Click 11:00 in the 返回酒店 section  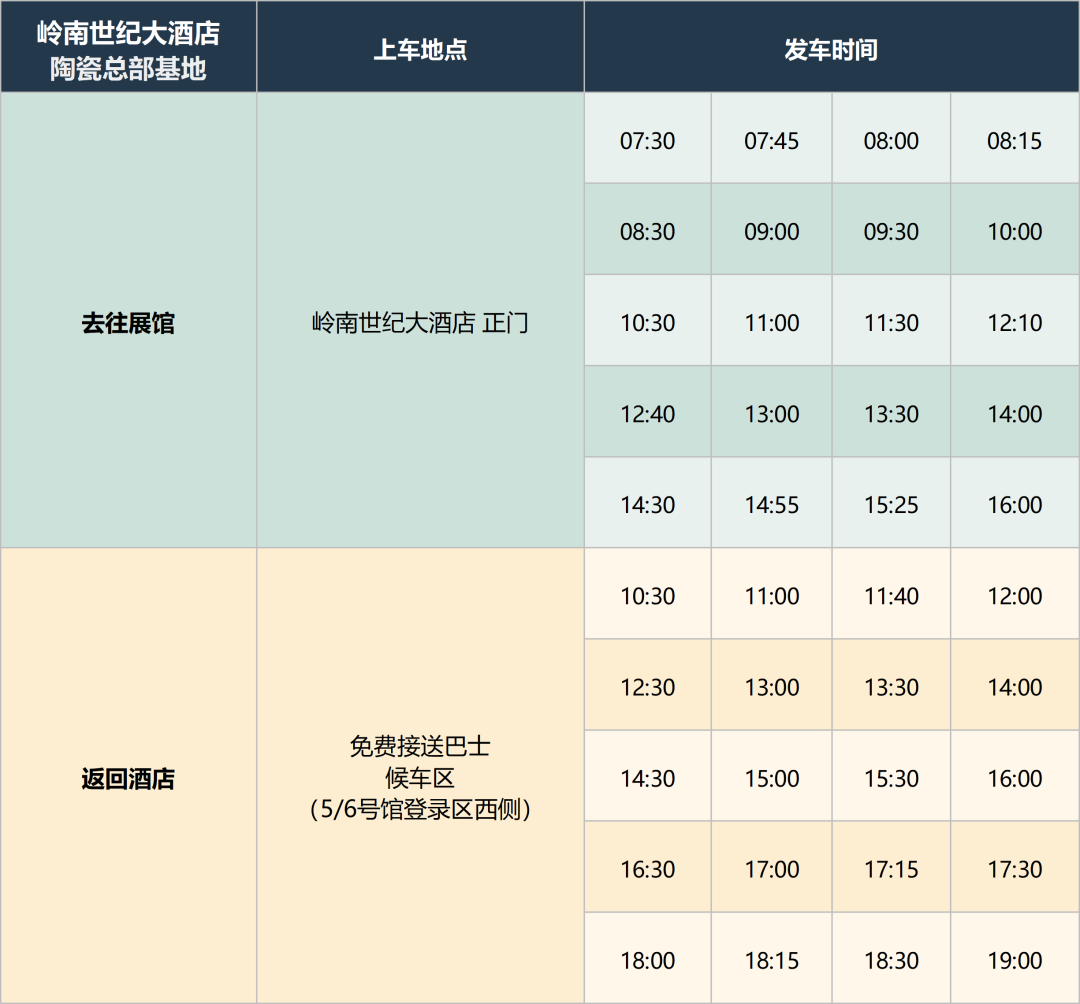pos(771,594)
